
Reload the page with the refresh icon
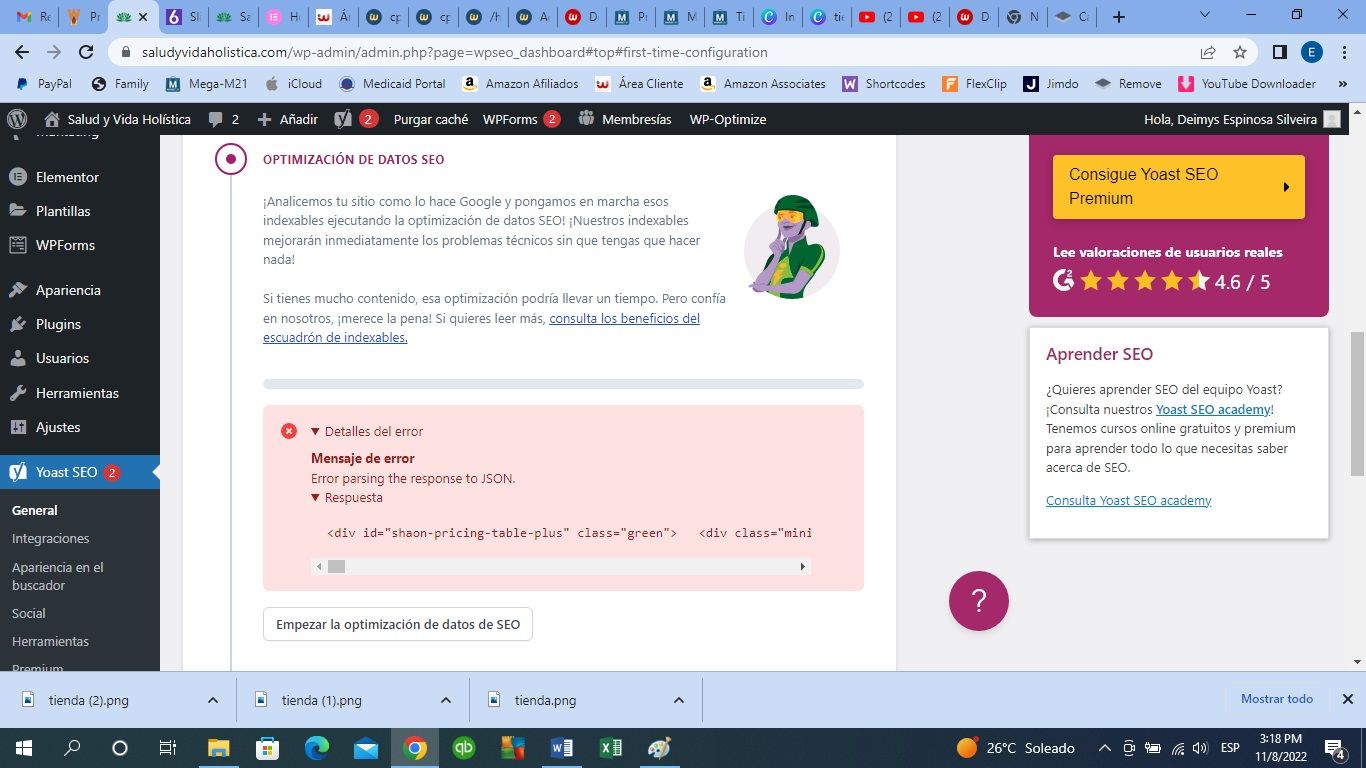[x=86, y=52]
